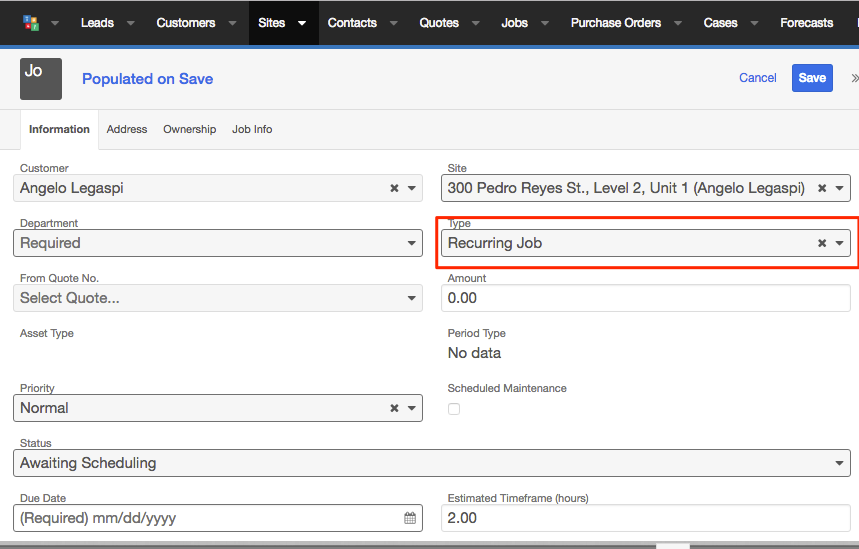
Task: Open the Status dropdown
Action: pos(432,463)
